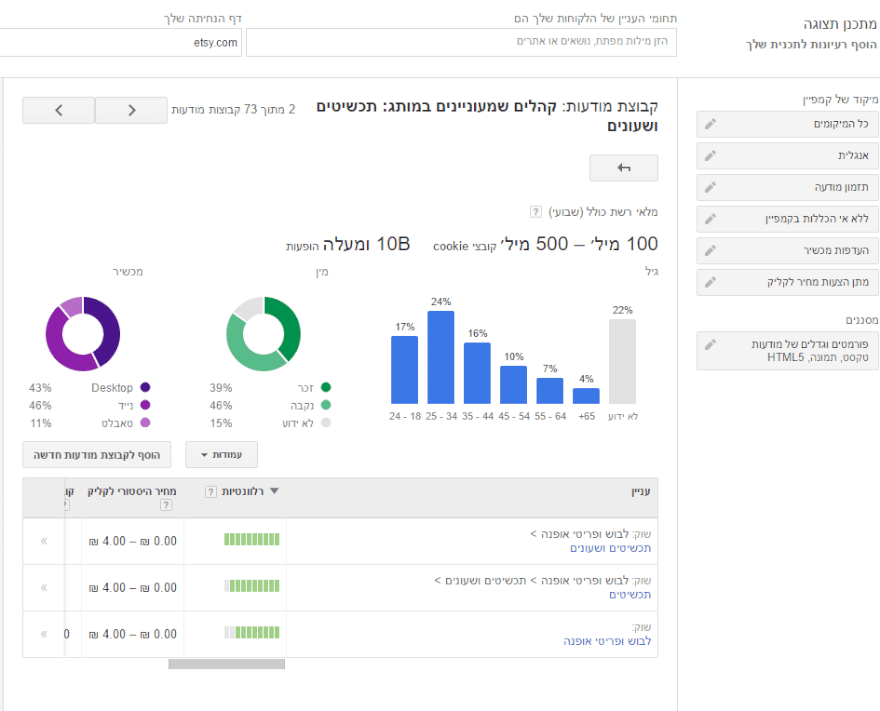Click help icon next to רלוונטיות column
The image size is (880, 711).
click(210, 491)
